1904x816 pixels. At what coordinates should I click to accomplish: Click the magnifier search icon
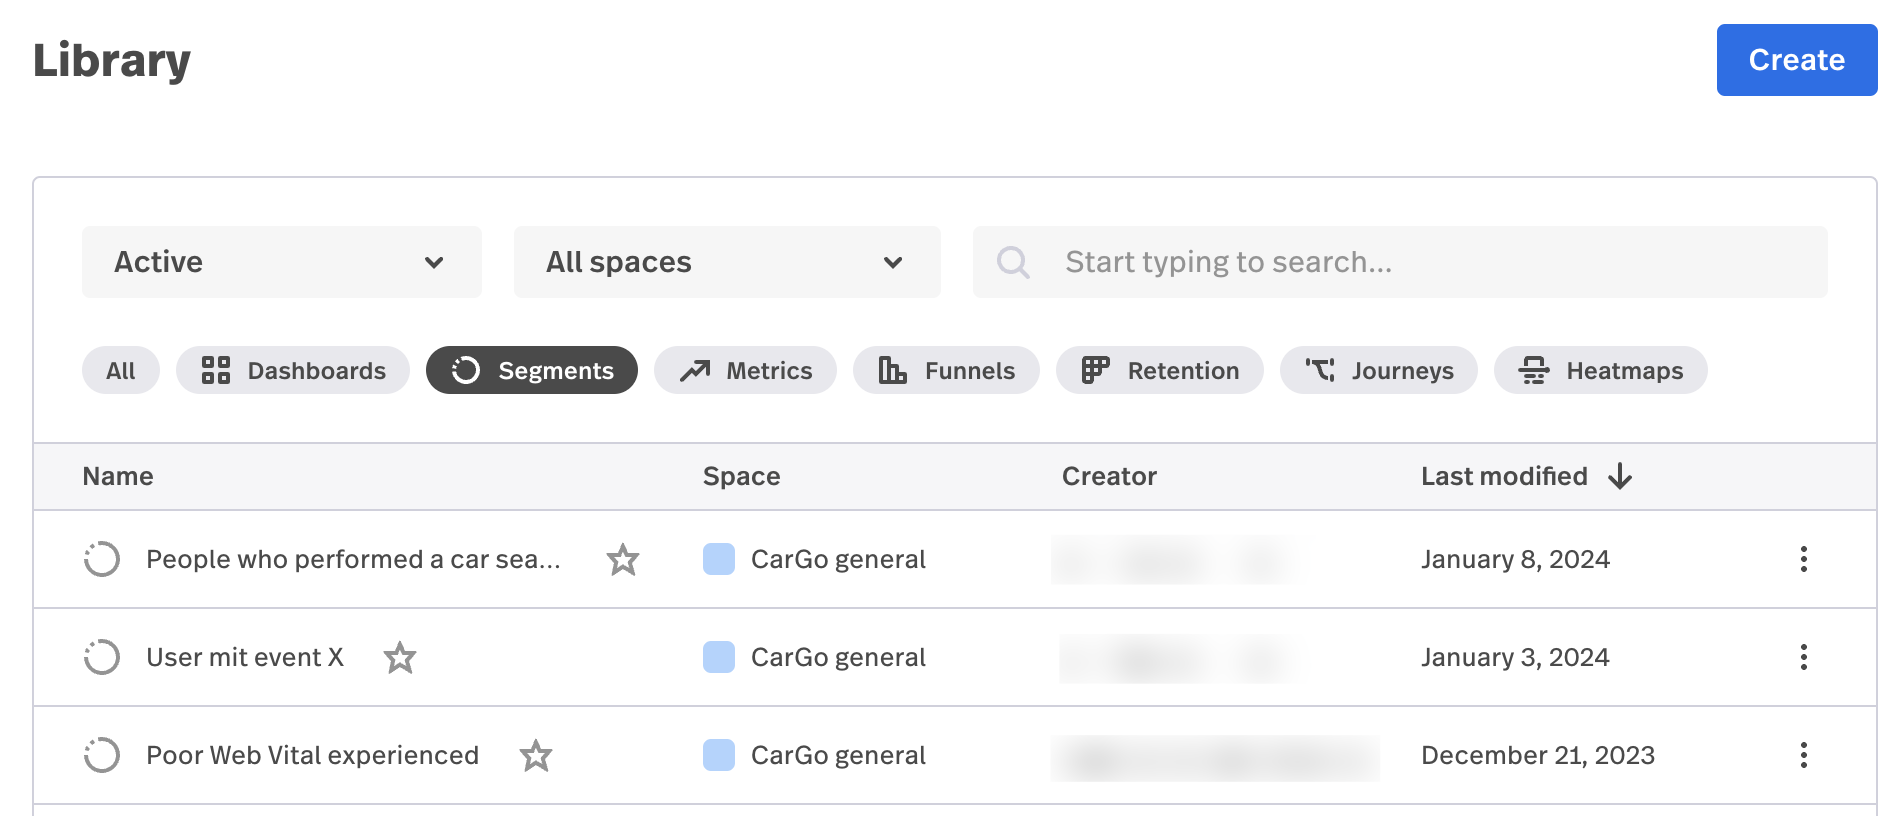(1012, 262)
